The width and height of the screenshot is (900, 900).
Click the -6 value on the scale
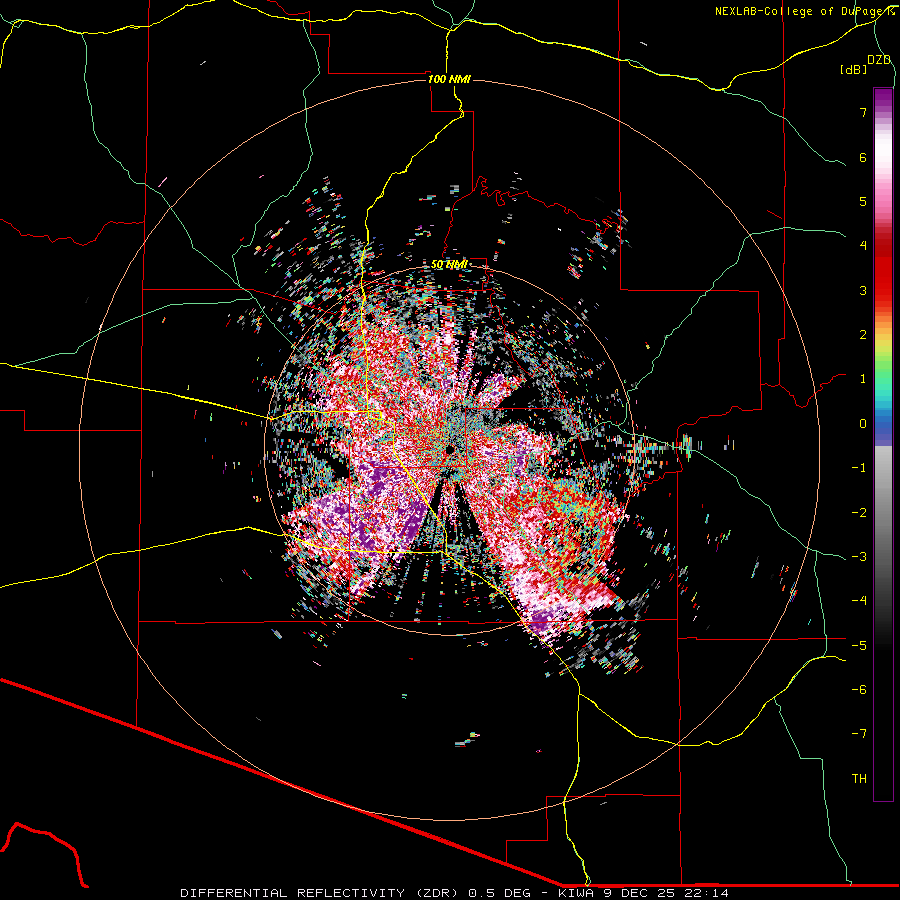click(859, 690)
